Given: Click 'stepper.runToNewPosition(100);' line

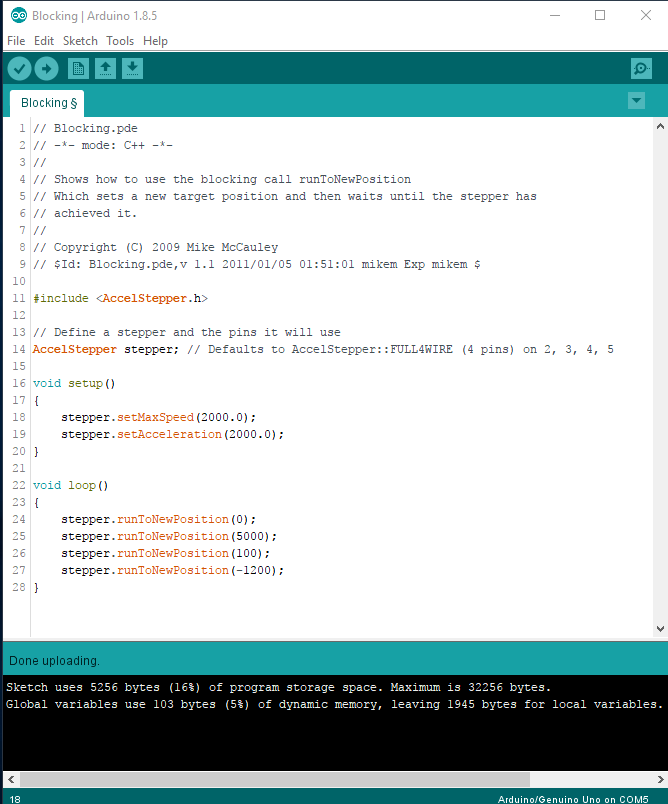Looking at the screenshot, I should point(165,553).
